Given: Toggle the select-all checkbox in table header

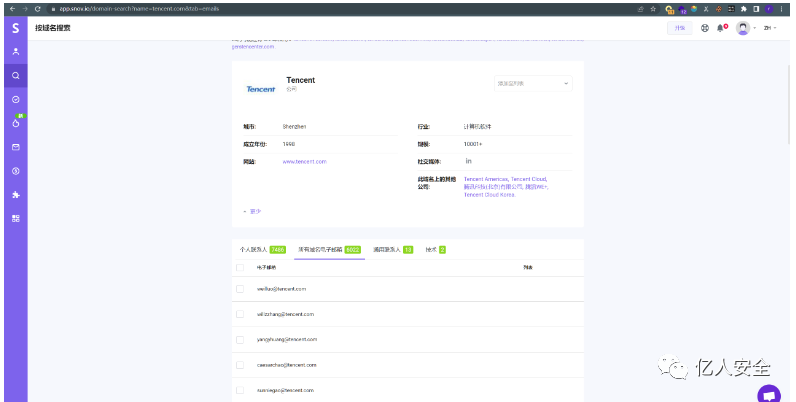Looking at the screenshot, I should pyautogui.click(x=240, y=267).
